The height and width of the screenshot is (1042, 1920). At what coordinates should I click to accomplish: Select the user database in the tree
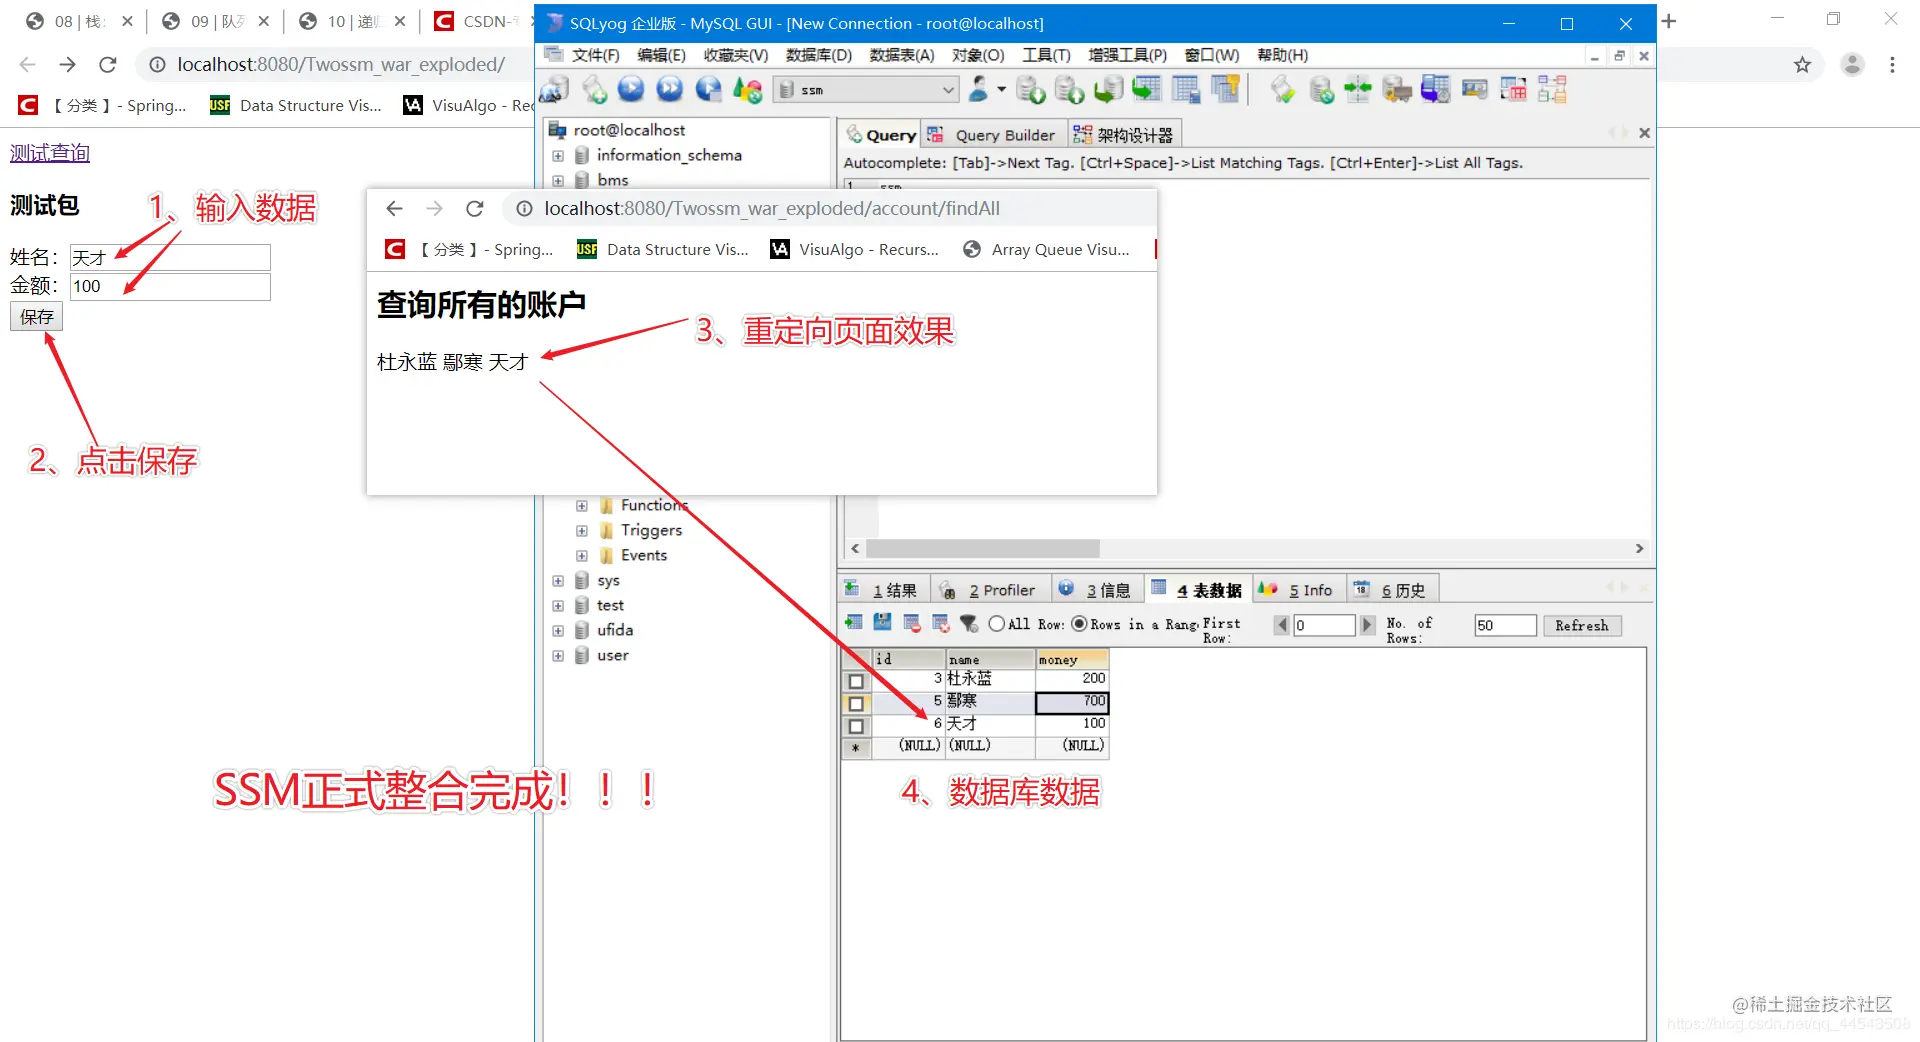(613, 656)
